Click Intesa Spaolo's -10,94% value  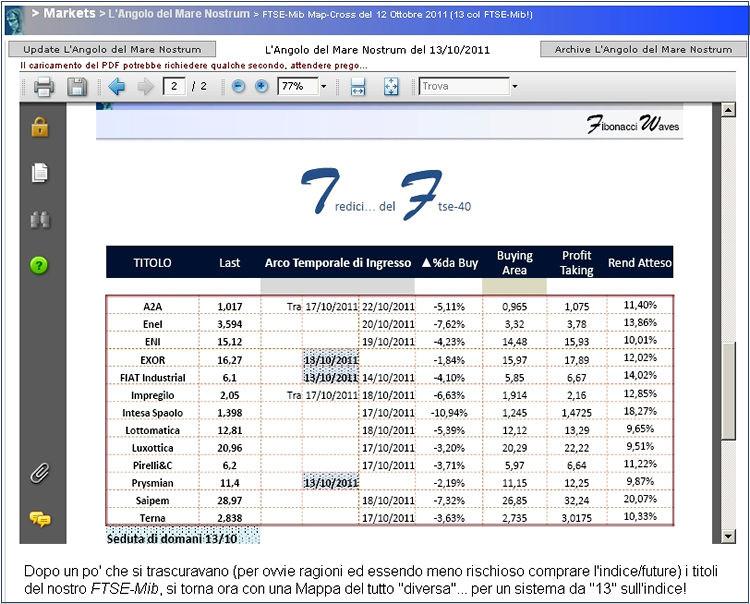[449, 413]
